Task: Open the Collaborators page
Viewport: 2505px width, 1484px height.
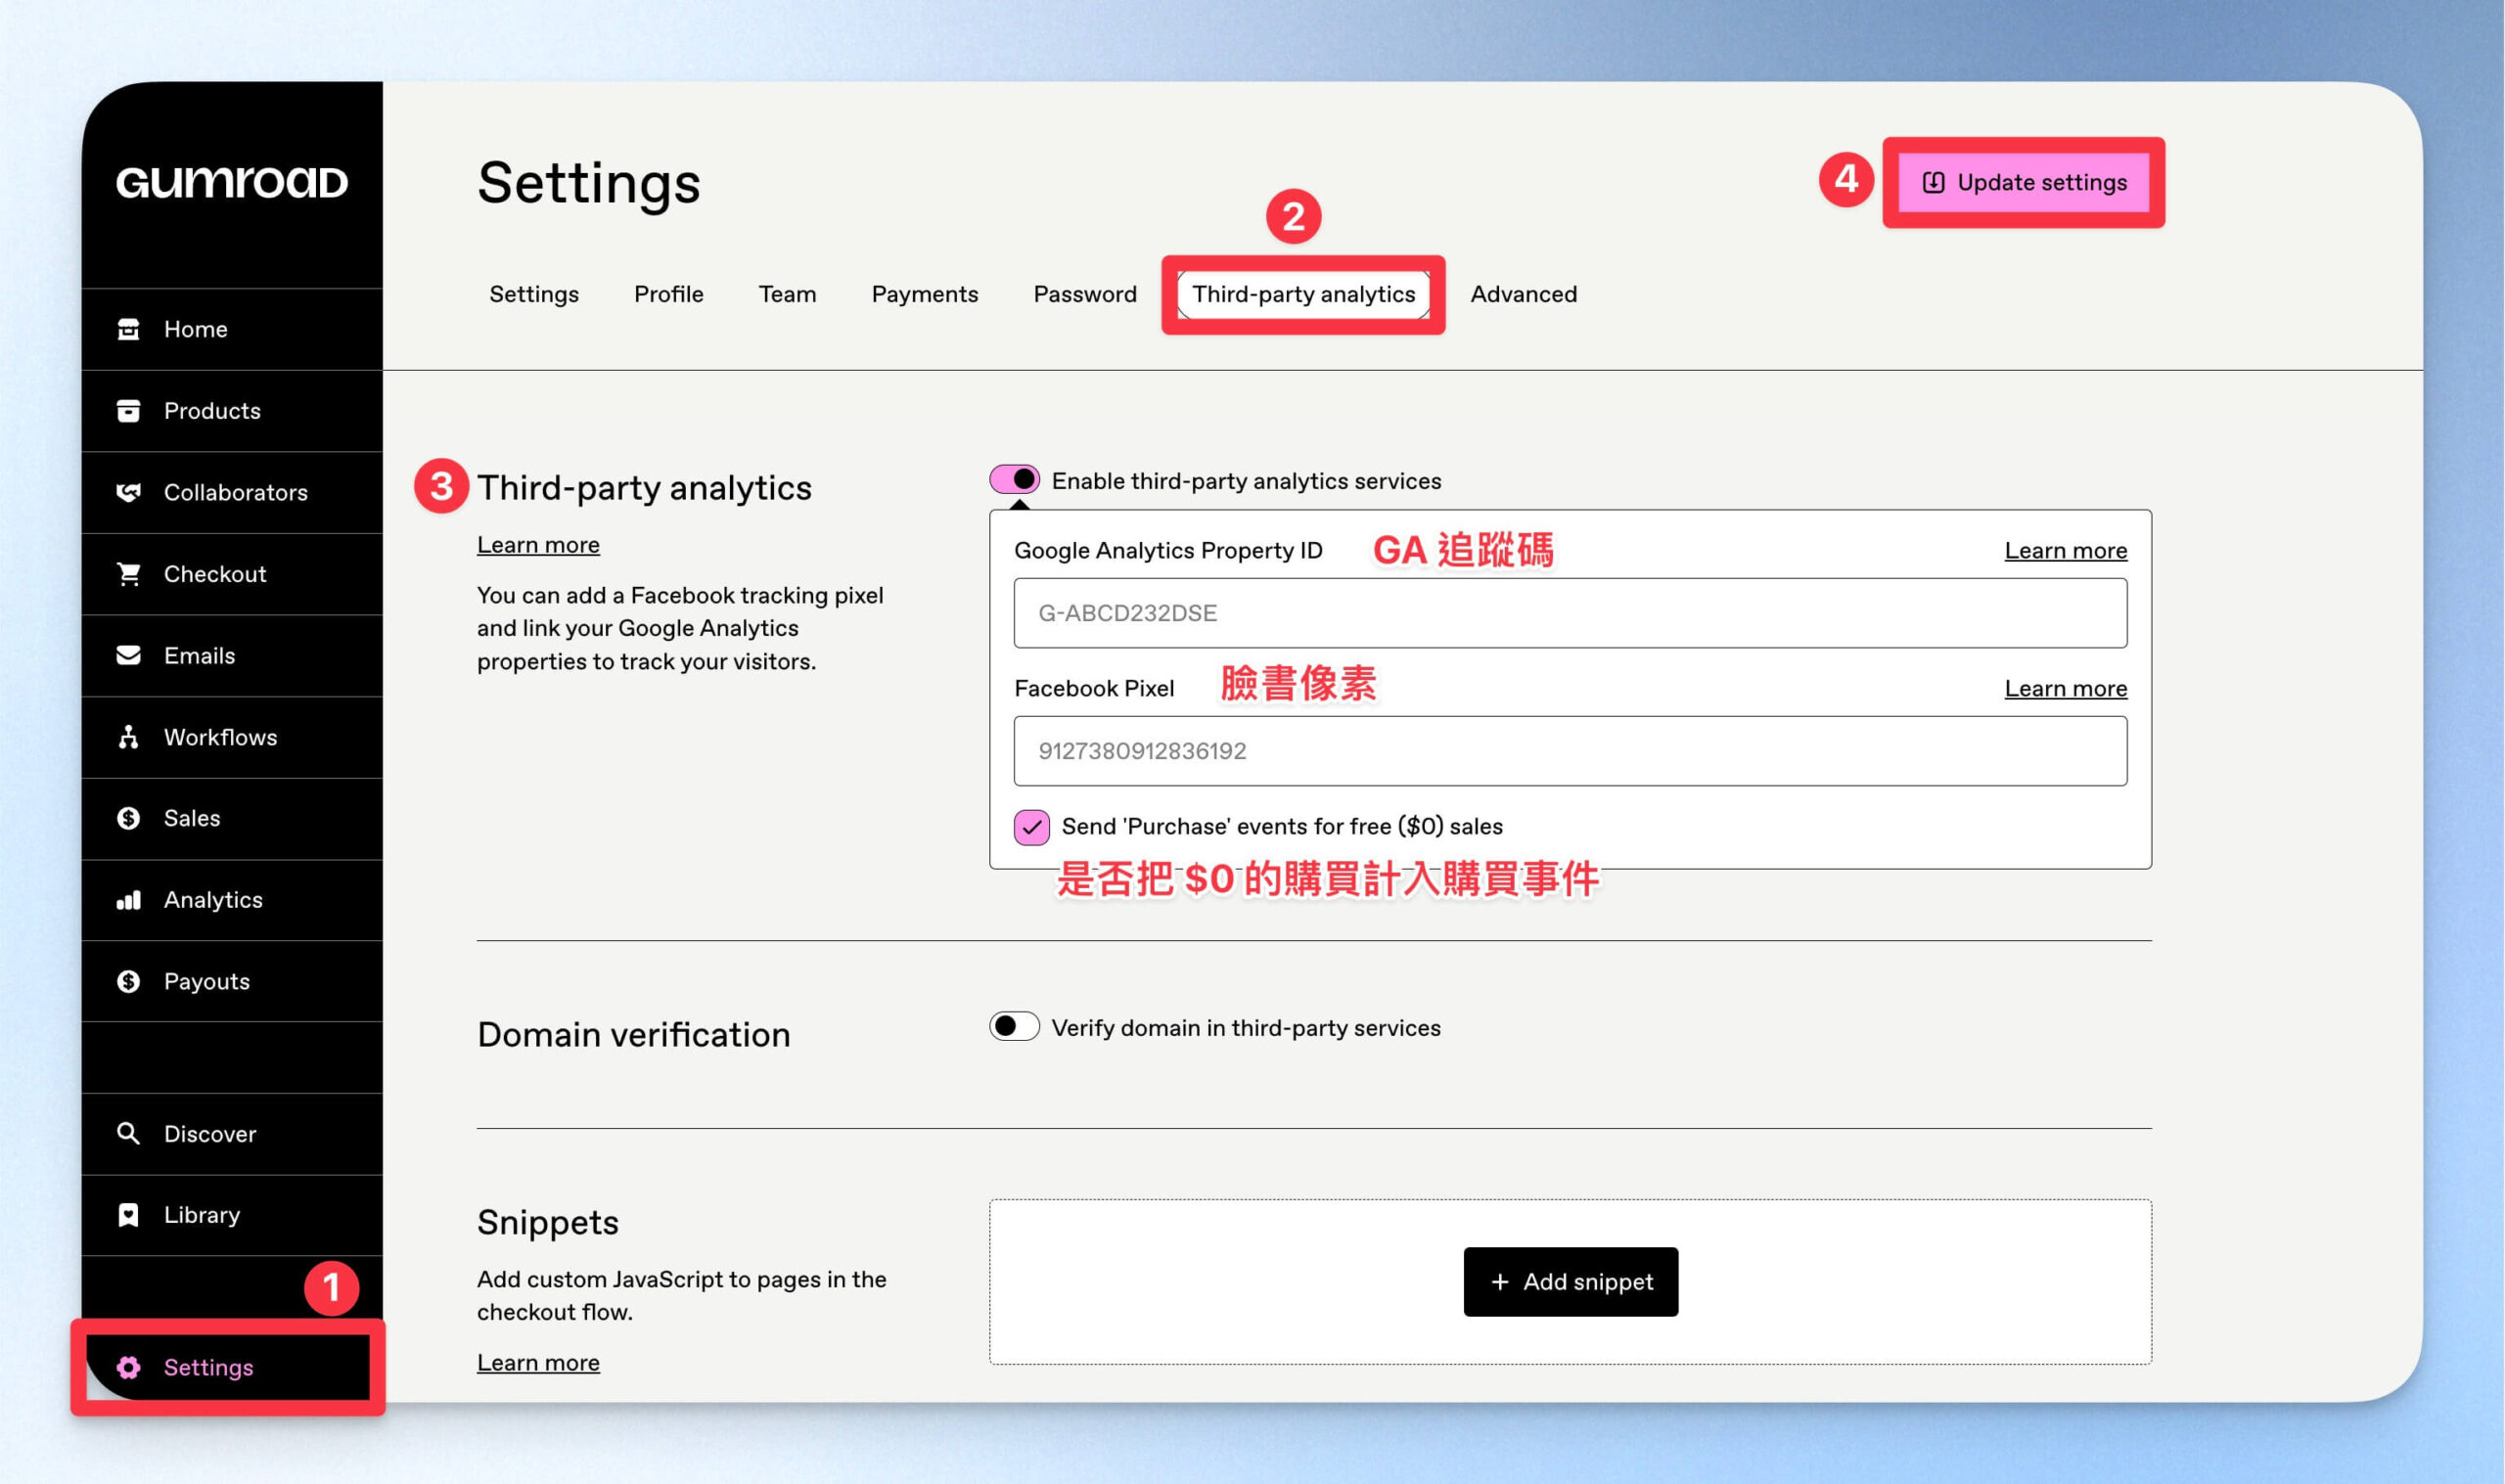Action: 232,492
